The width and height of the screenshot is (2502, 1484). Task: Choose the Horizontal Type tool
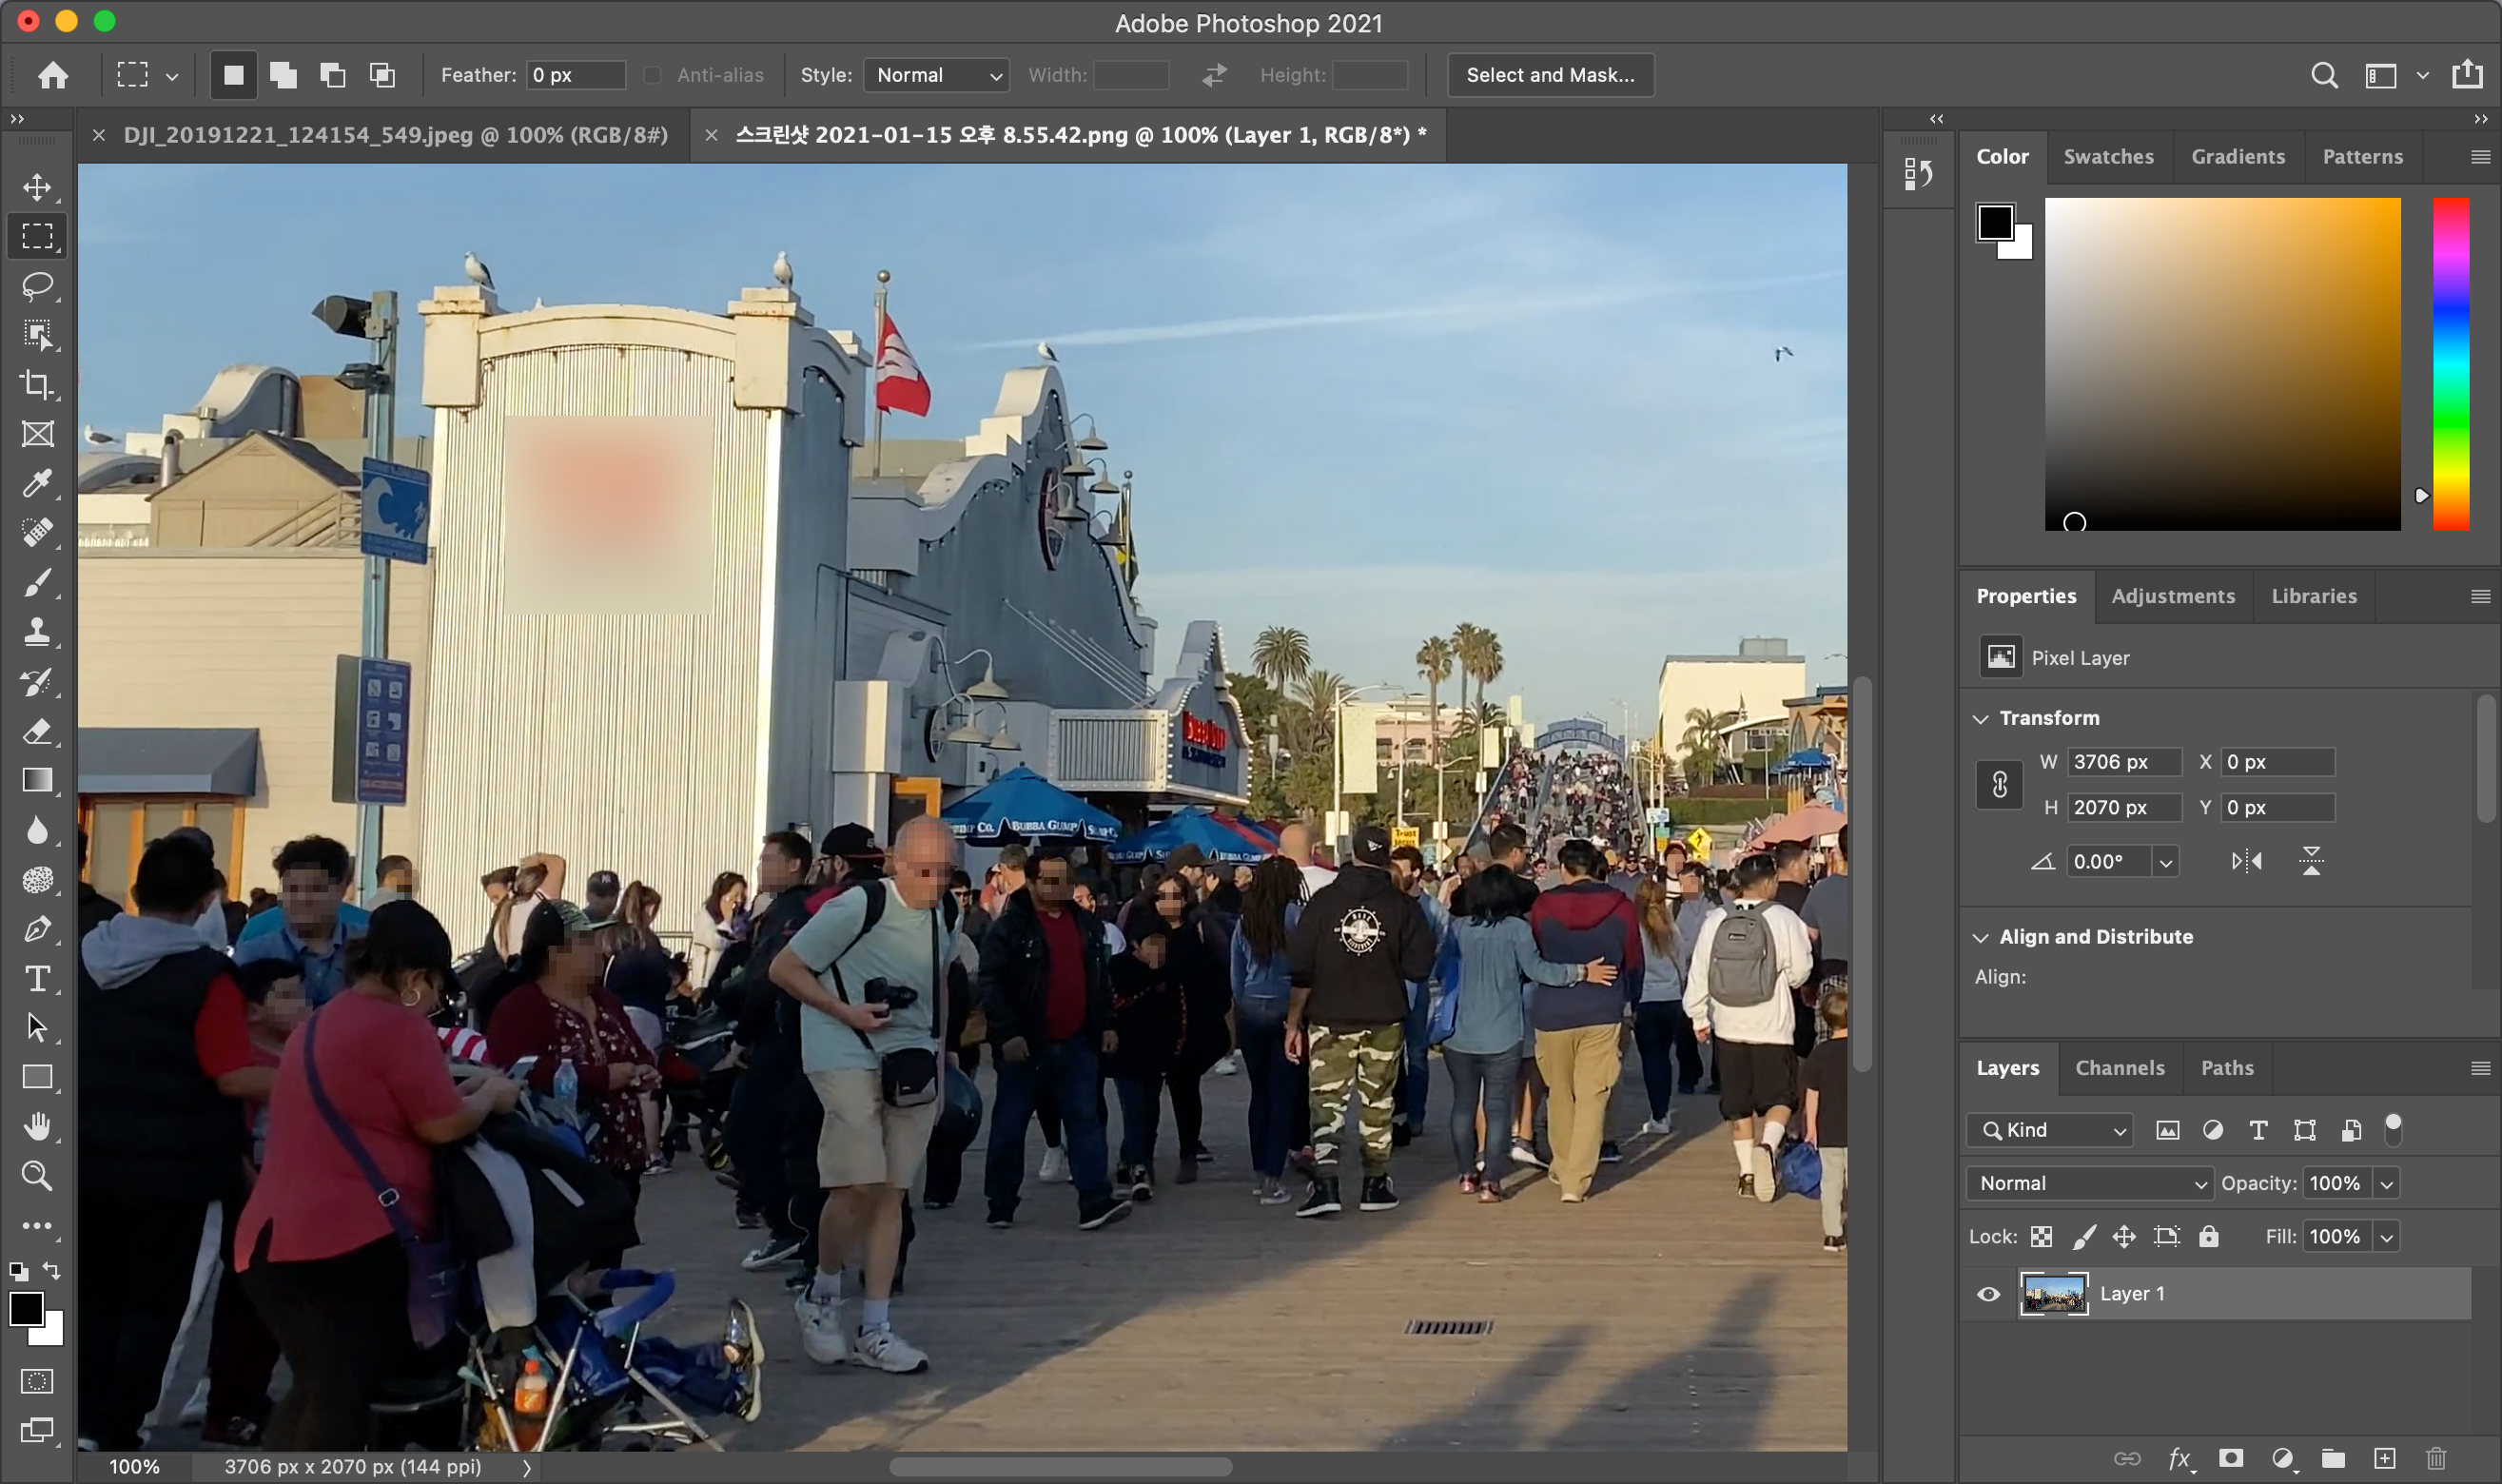pyautogui.click(x=37, y=978)
